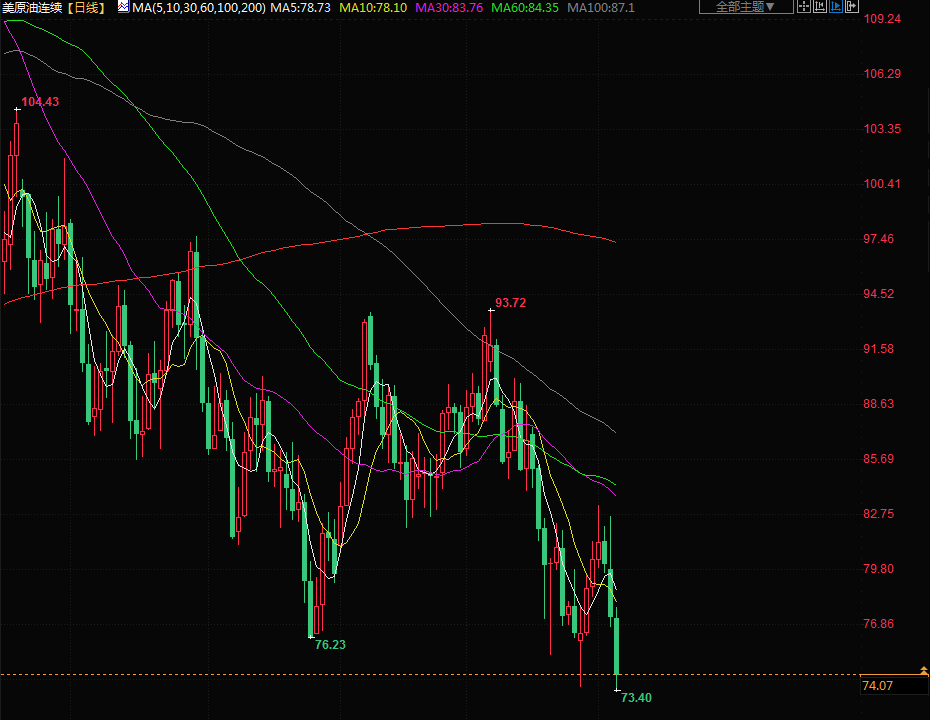Click the rightmost exit-arrow toolbar icon

(853, 7)
